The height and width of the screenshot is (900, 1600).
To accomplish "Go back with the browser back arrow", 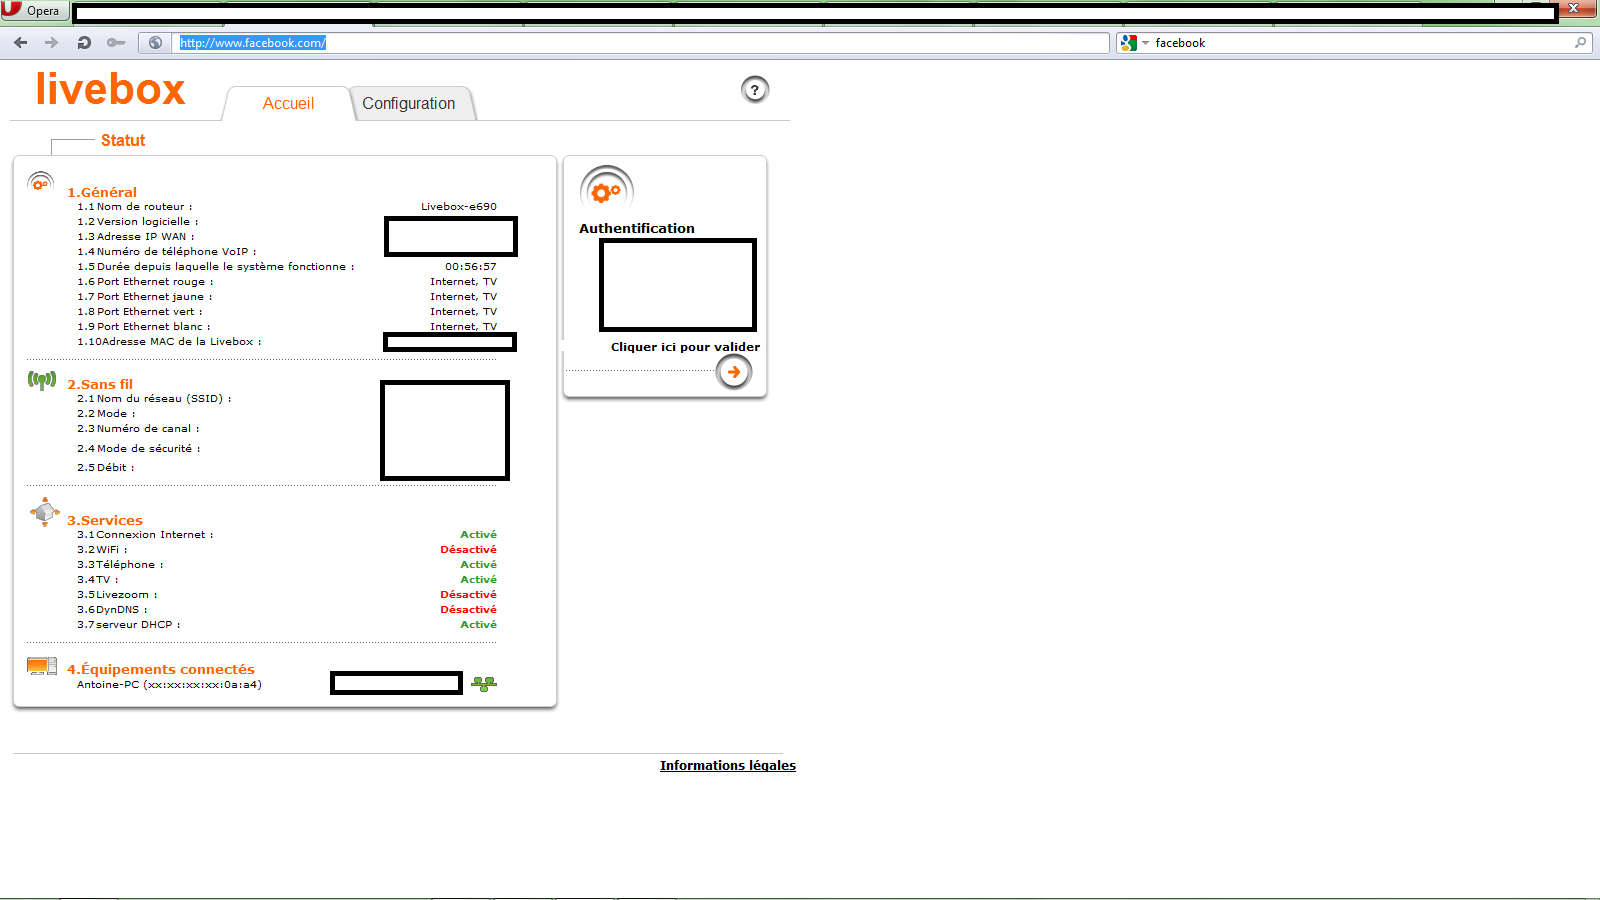I will [x=21, y=43].
